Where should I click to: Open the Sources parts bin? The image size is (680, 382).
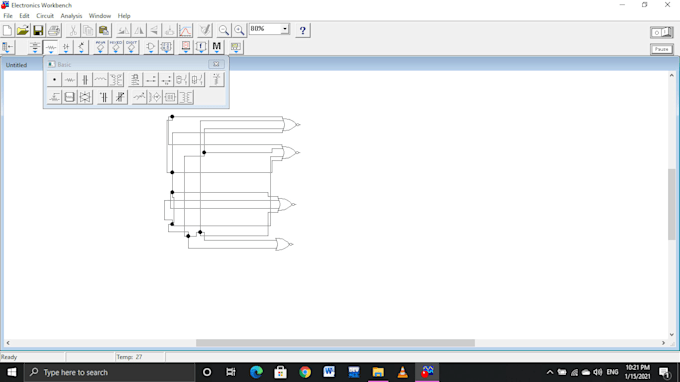click(x=35, y=47)
